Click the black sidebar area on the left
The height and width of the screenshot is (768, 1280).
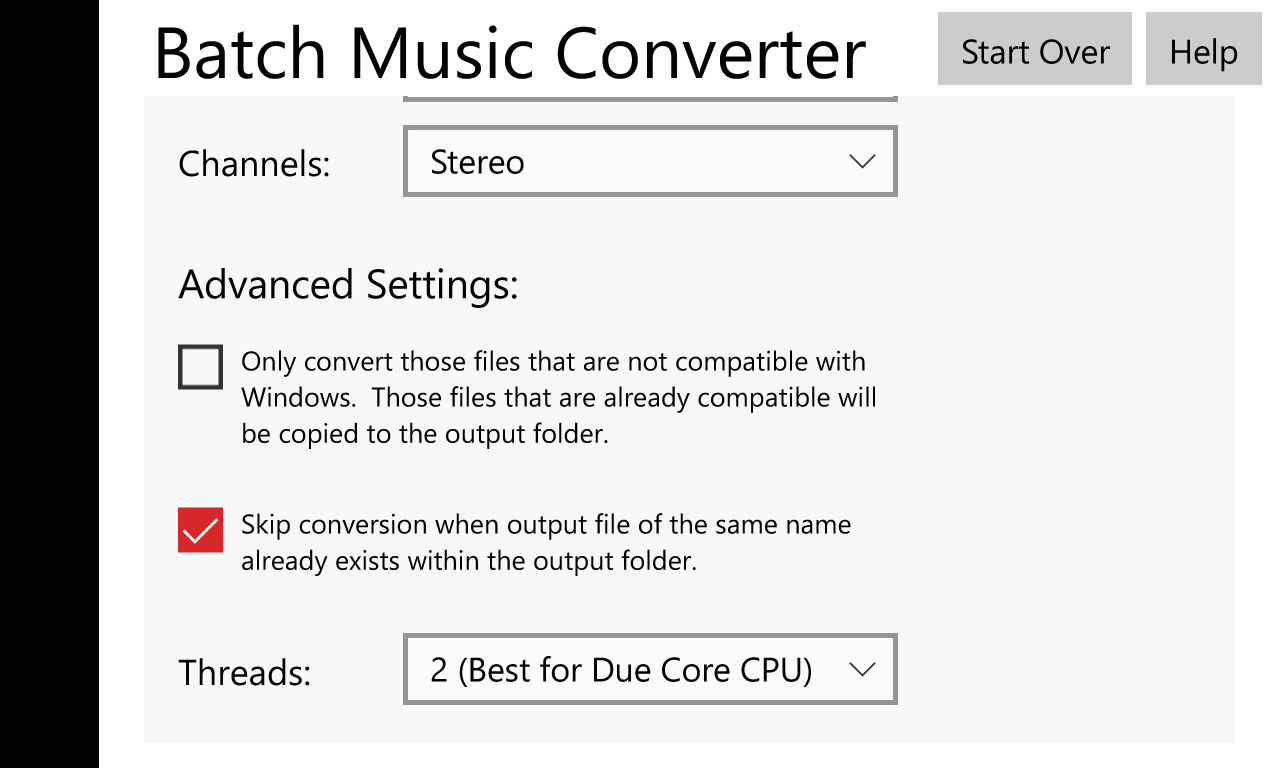[49, 384]
